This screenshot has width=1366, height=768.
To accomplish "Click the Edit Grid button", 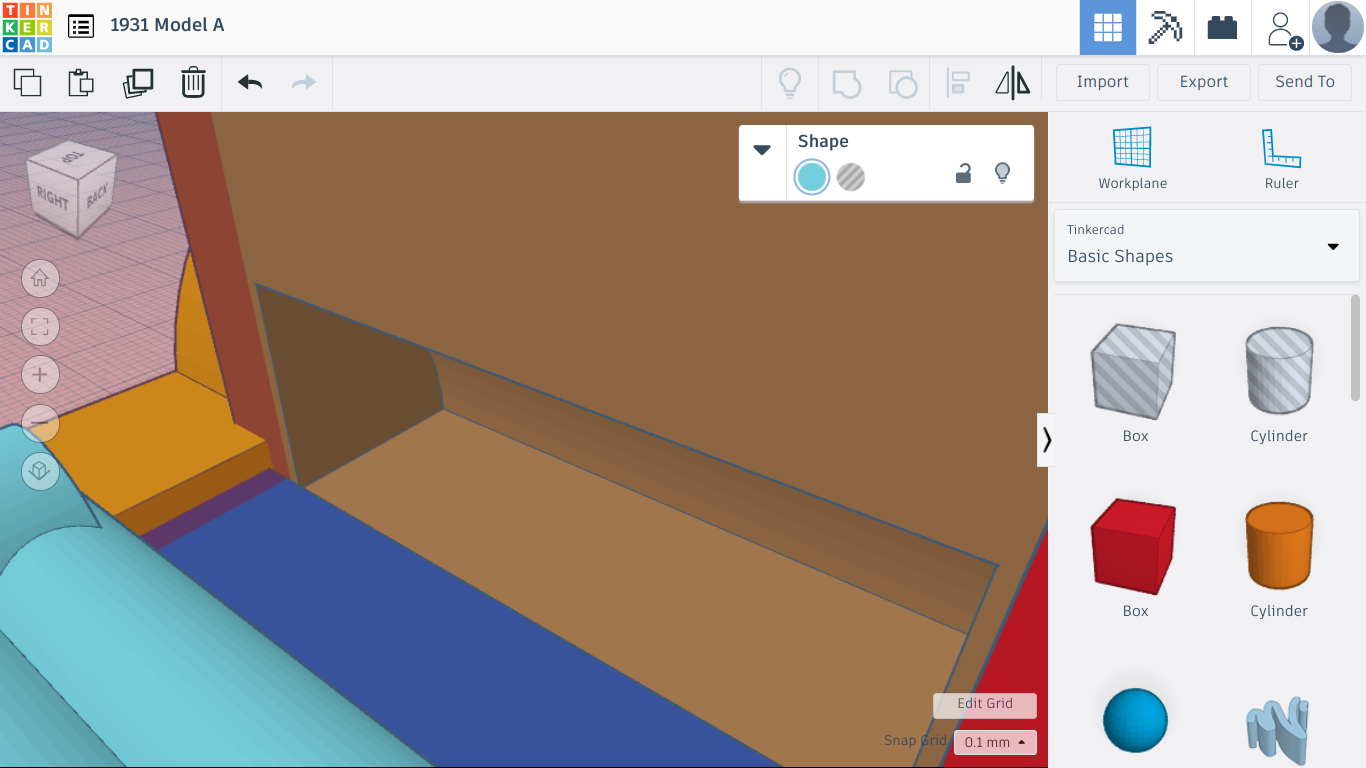I will point(984,705).
